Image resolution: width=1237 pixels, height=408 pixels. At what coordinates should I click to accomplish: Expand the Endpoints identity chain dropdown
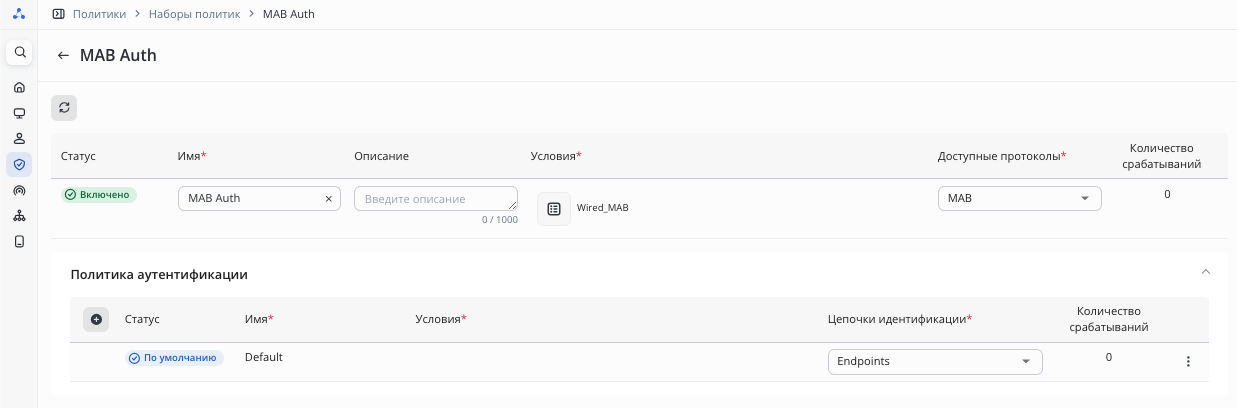pos(934,361)
